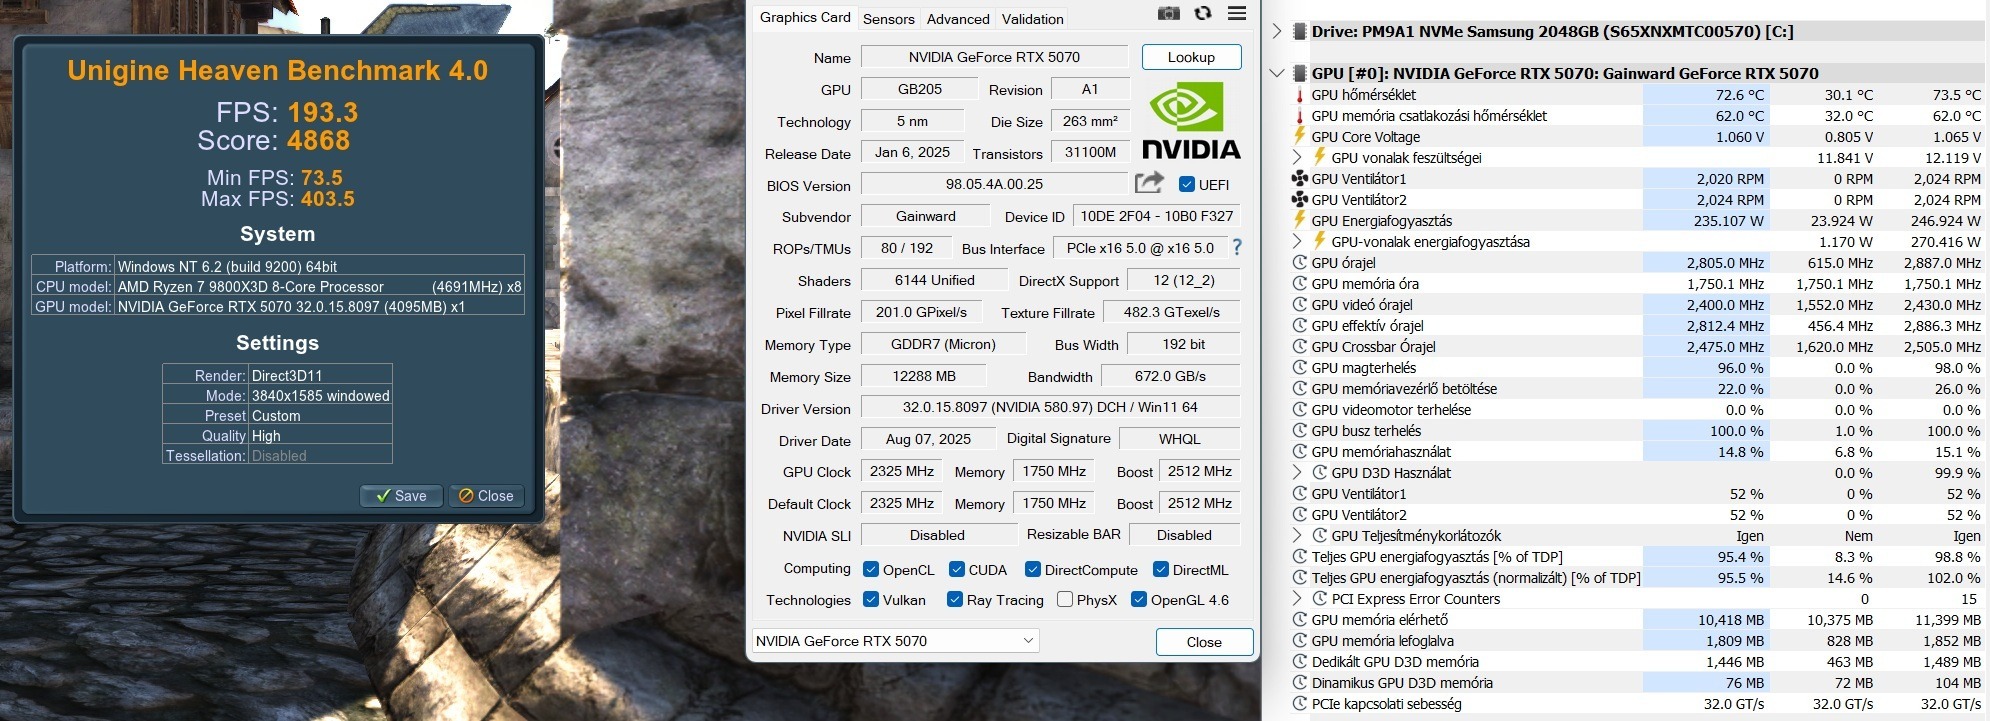This screenshot has height=721, width=1990.
Task: Select icon beside GPU Crossbar Órajel
Action: tap(1300, 347)
